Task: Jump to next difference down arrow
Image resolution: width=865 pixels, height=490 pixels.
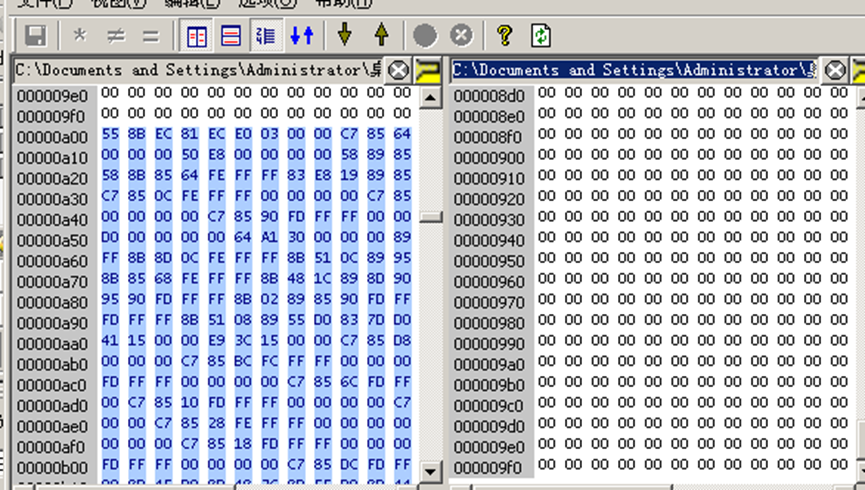Action: tap(345, 35)
